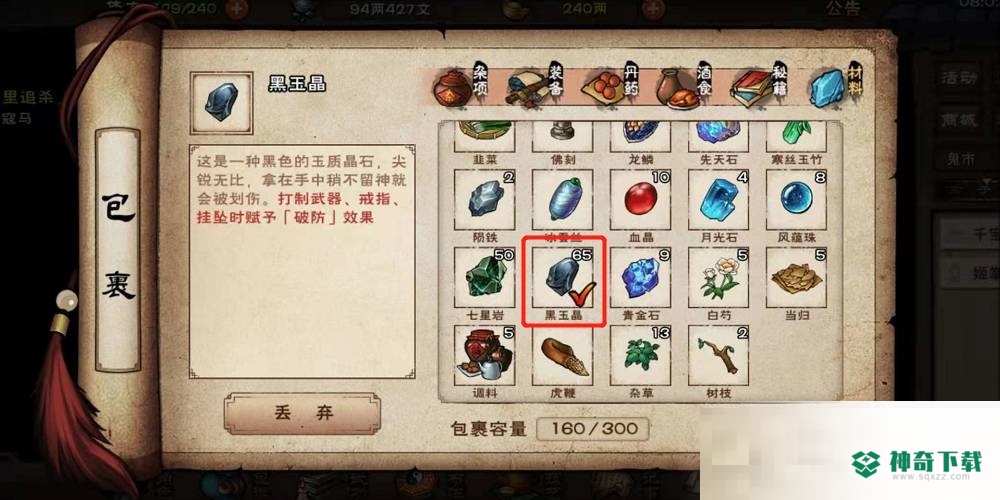Select the 陨铁 meteorite iron item

(485, 199)
